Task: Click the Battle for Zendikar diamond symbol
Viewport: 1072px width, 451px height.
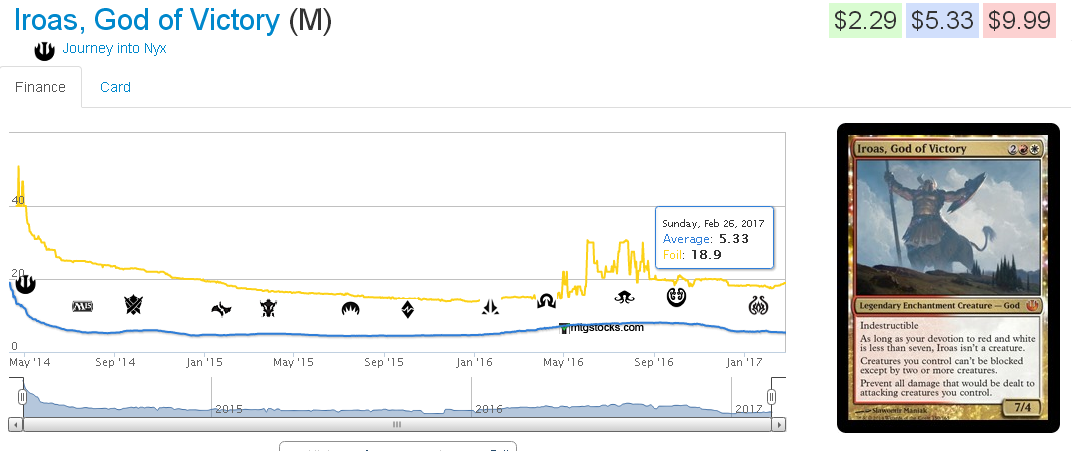Action: (407, 309)
